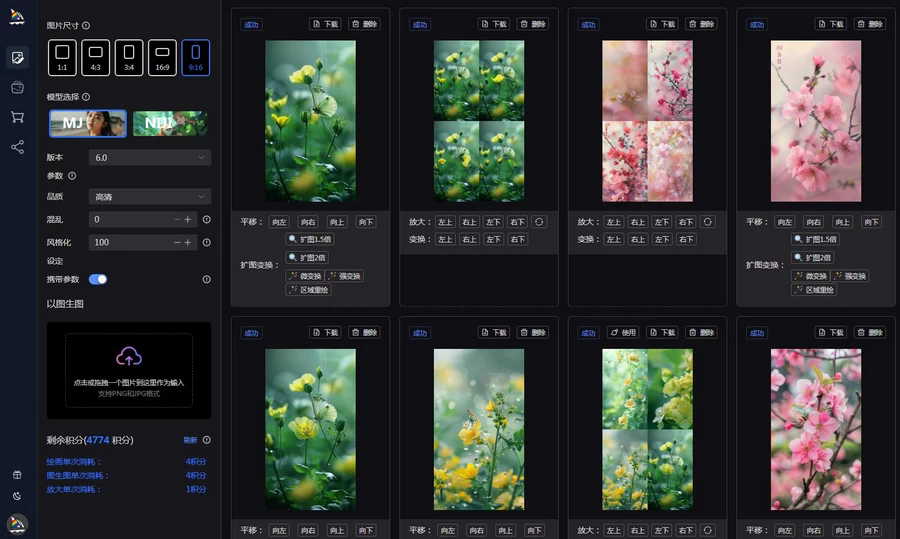
Task: Open the gift icon in the sidebar
Action: click(x=17, y=475)
